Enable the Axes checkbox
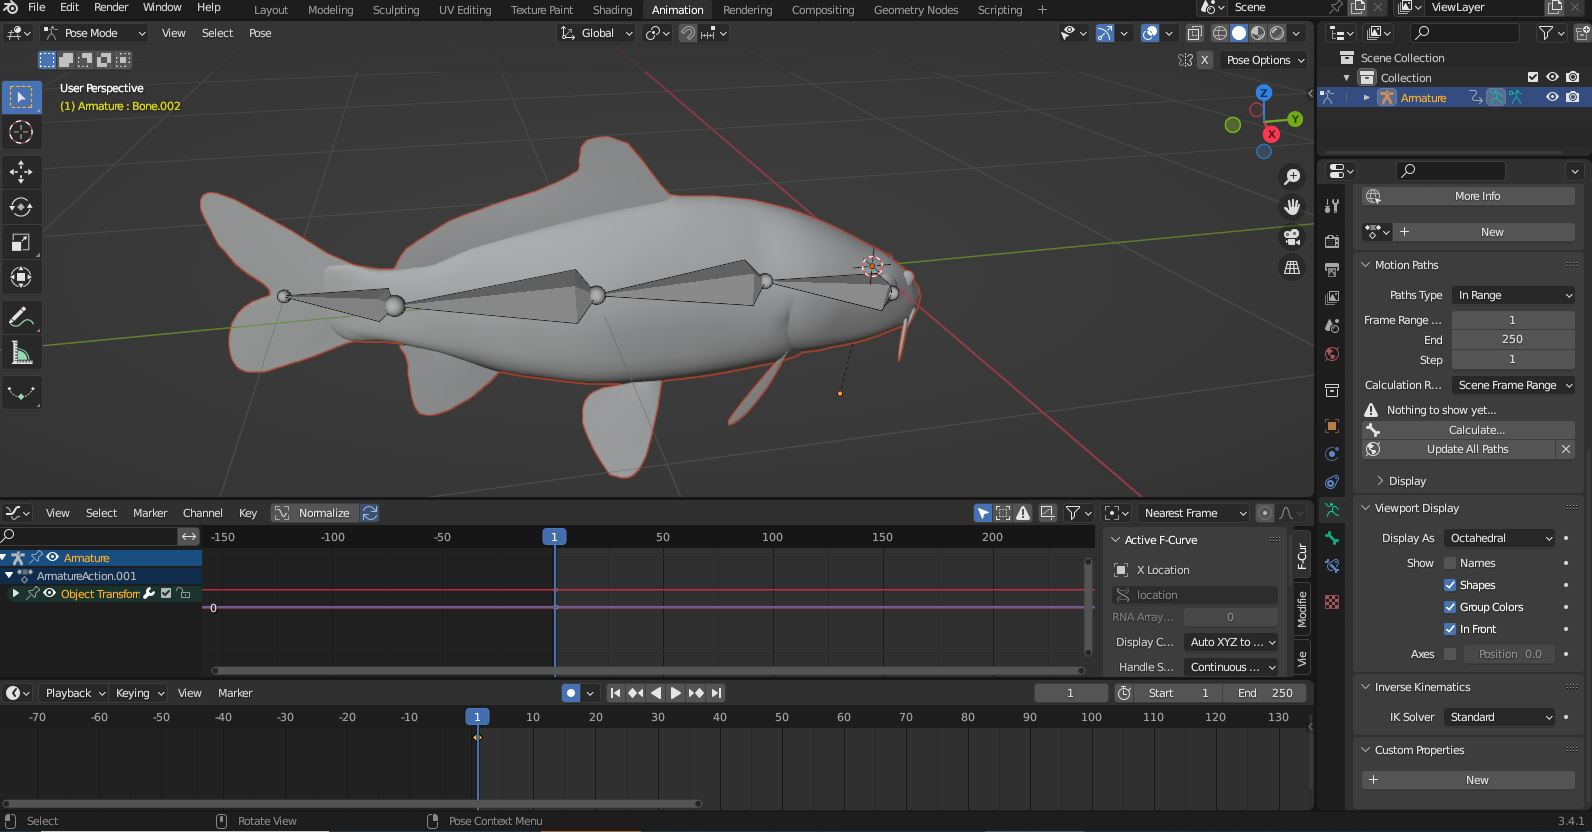Screen dimensions: 1592x832 click(x=1450, y=654)
